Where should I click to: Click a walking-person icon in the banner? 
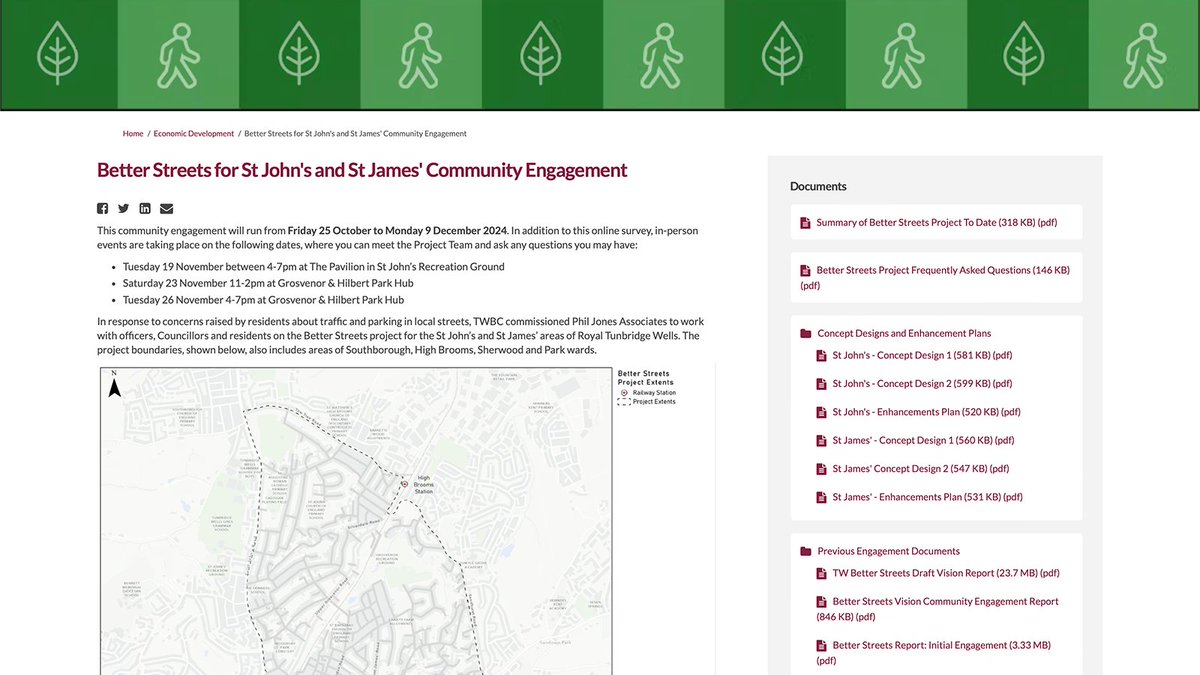coord(178,54)
